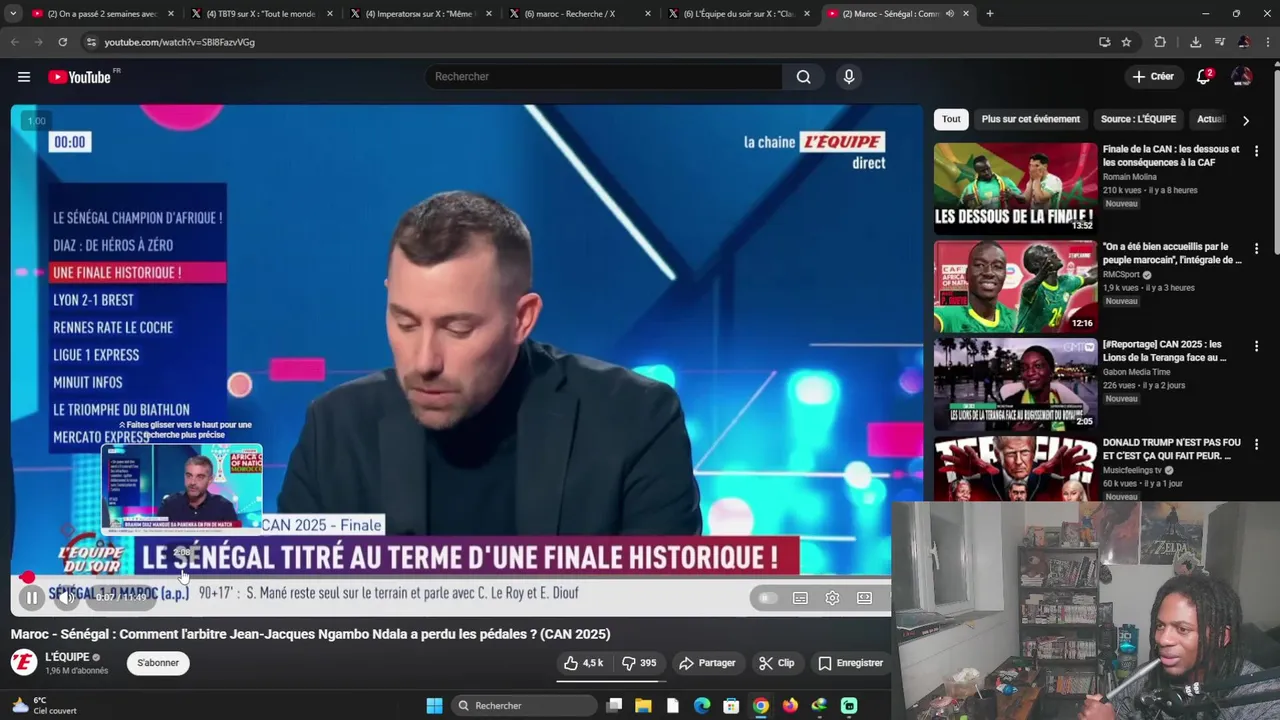The height and width of the screenshot is (720, 1280).
Task: Open the DONALD TRUMP N'EST PAS FOU title
Action: (x=1171, y=449)
